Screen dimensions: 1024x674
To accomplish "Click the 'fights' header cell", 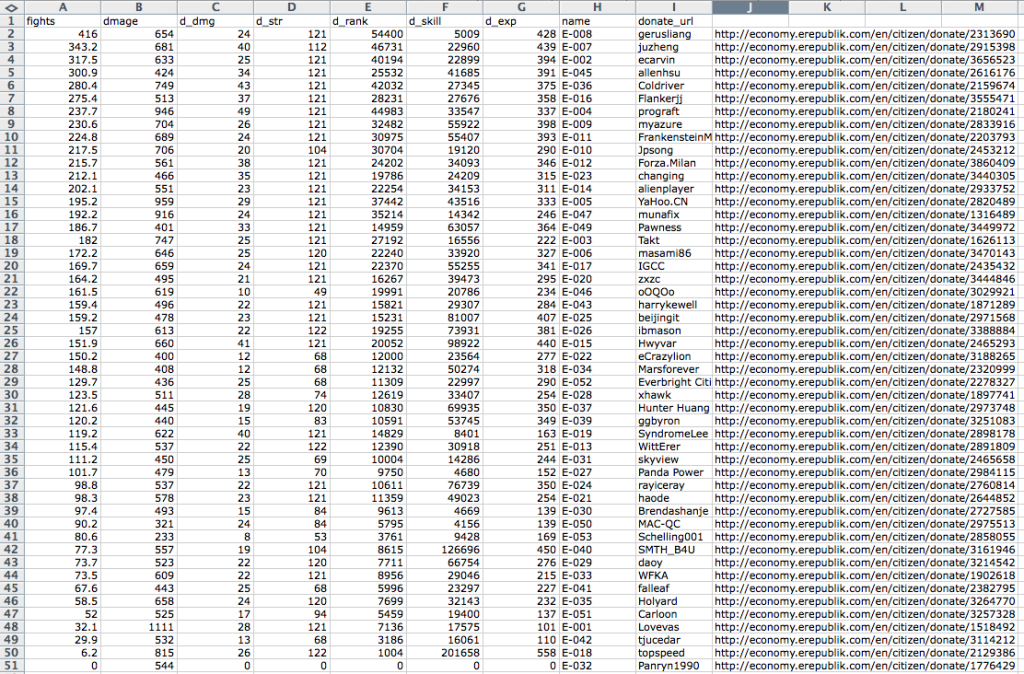I will pyautogui.click(x=62, y=20).
